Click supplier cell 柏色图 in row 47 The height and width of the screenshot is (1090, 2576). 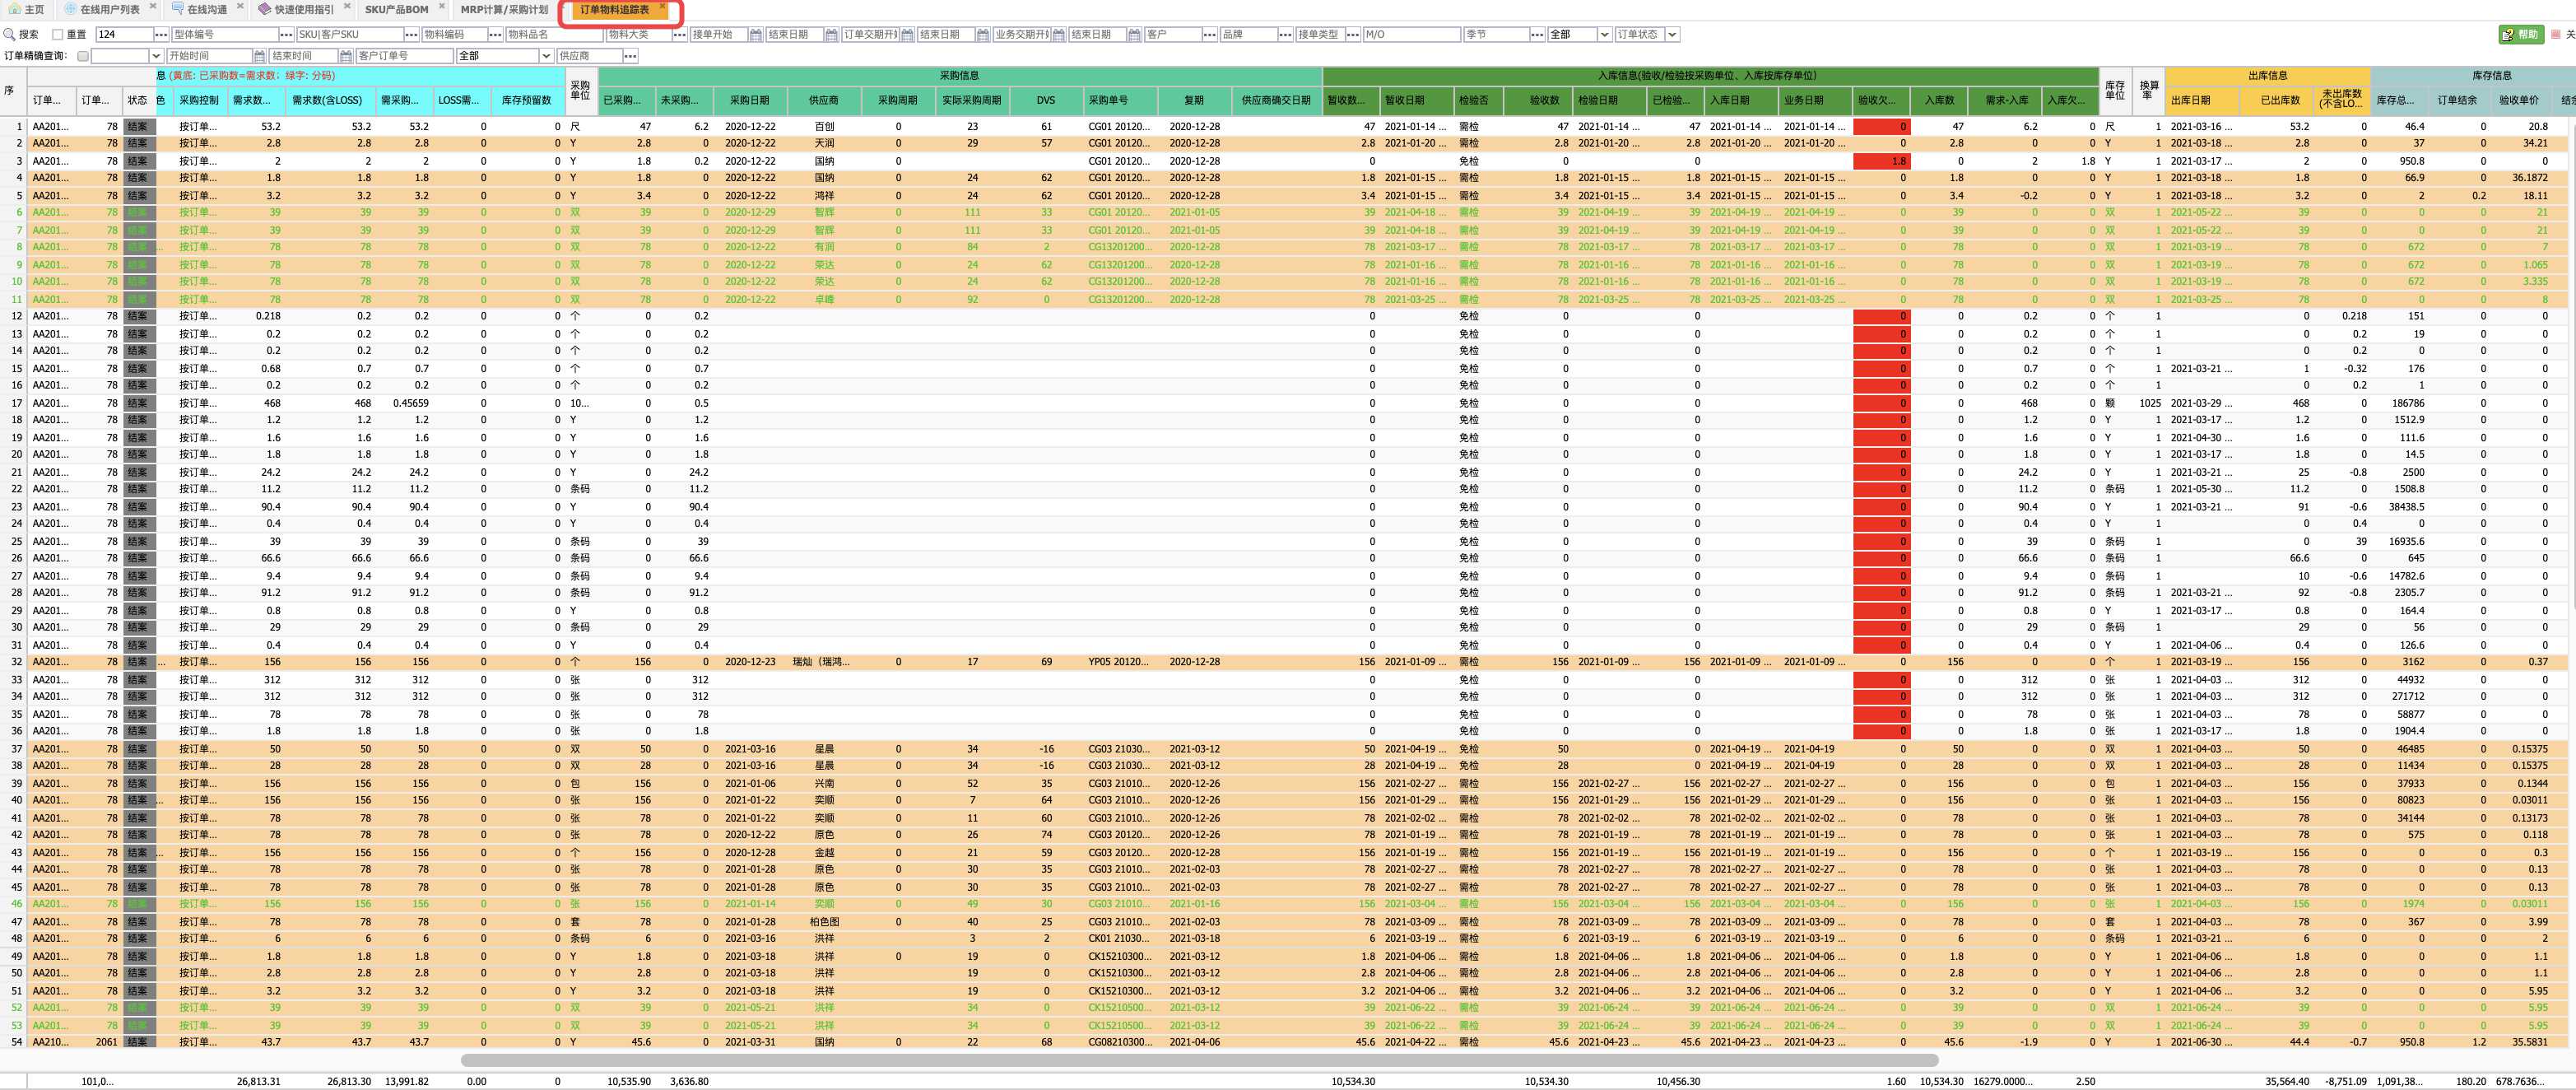point(824,922)
